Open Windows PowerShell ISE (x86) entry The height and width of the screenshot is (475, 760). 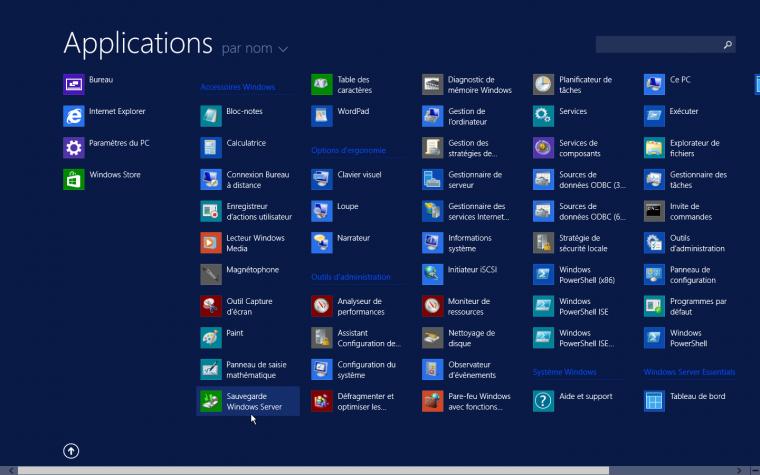click(543, 338)
